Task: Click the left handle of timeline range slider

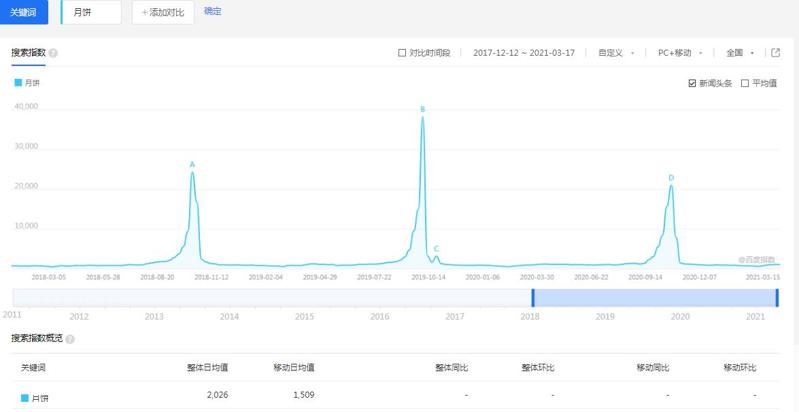Action: point(533,297)
